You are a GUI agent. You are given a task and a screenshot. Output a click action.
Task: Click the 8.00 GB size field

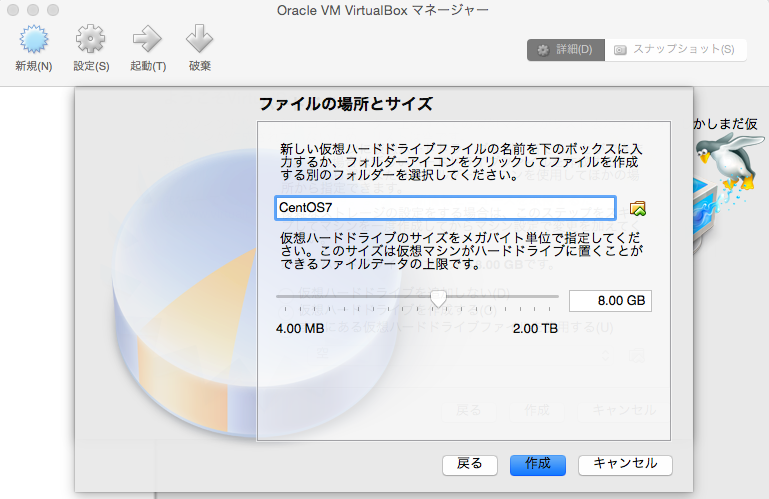coord(610,301)
